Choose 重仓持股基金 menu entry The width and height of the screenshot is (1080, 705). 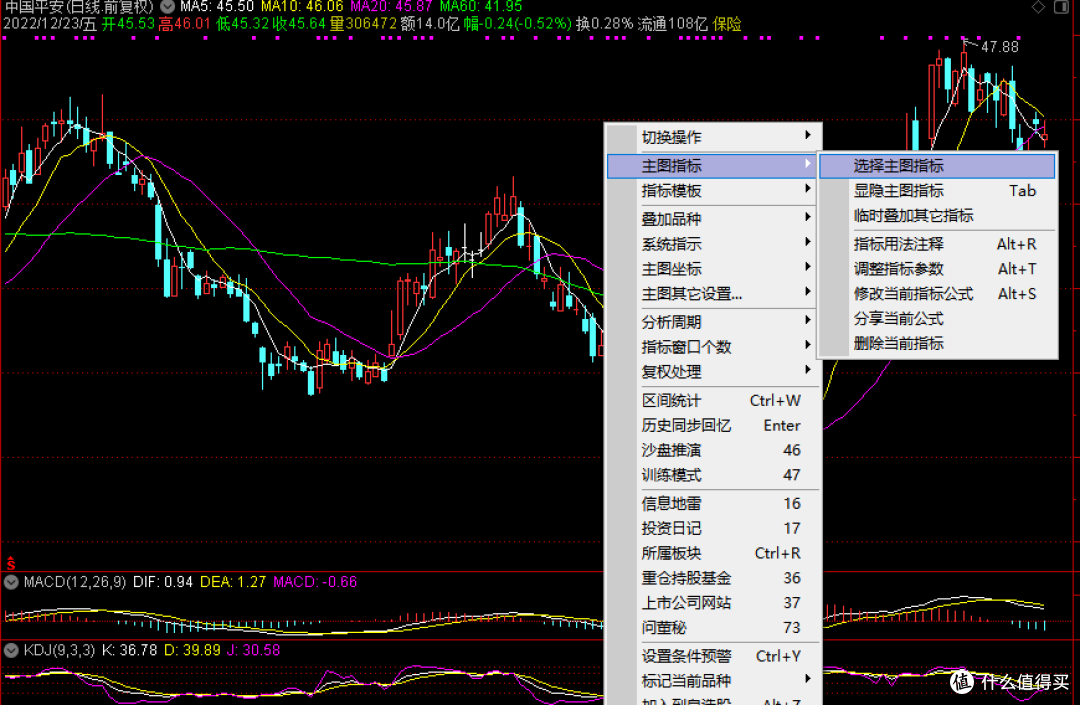coord(714,578)
